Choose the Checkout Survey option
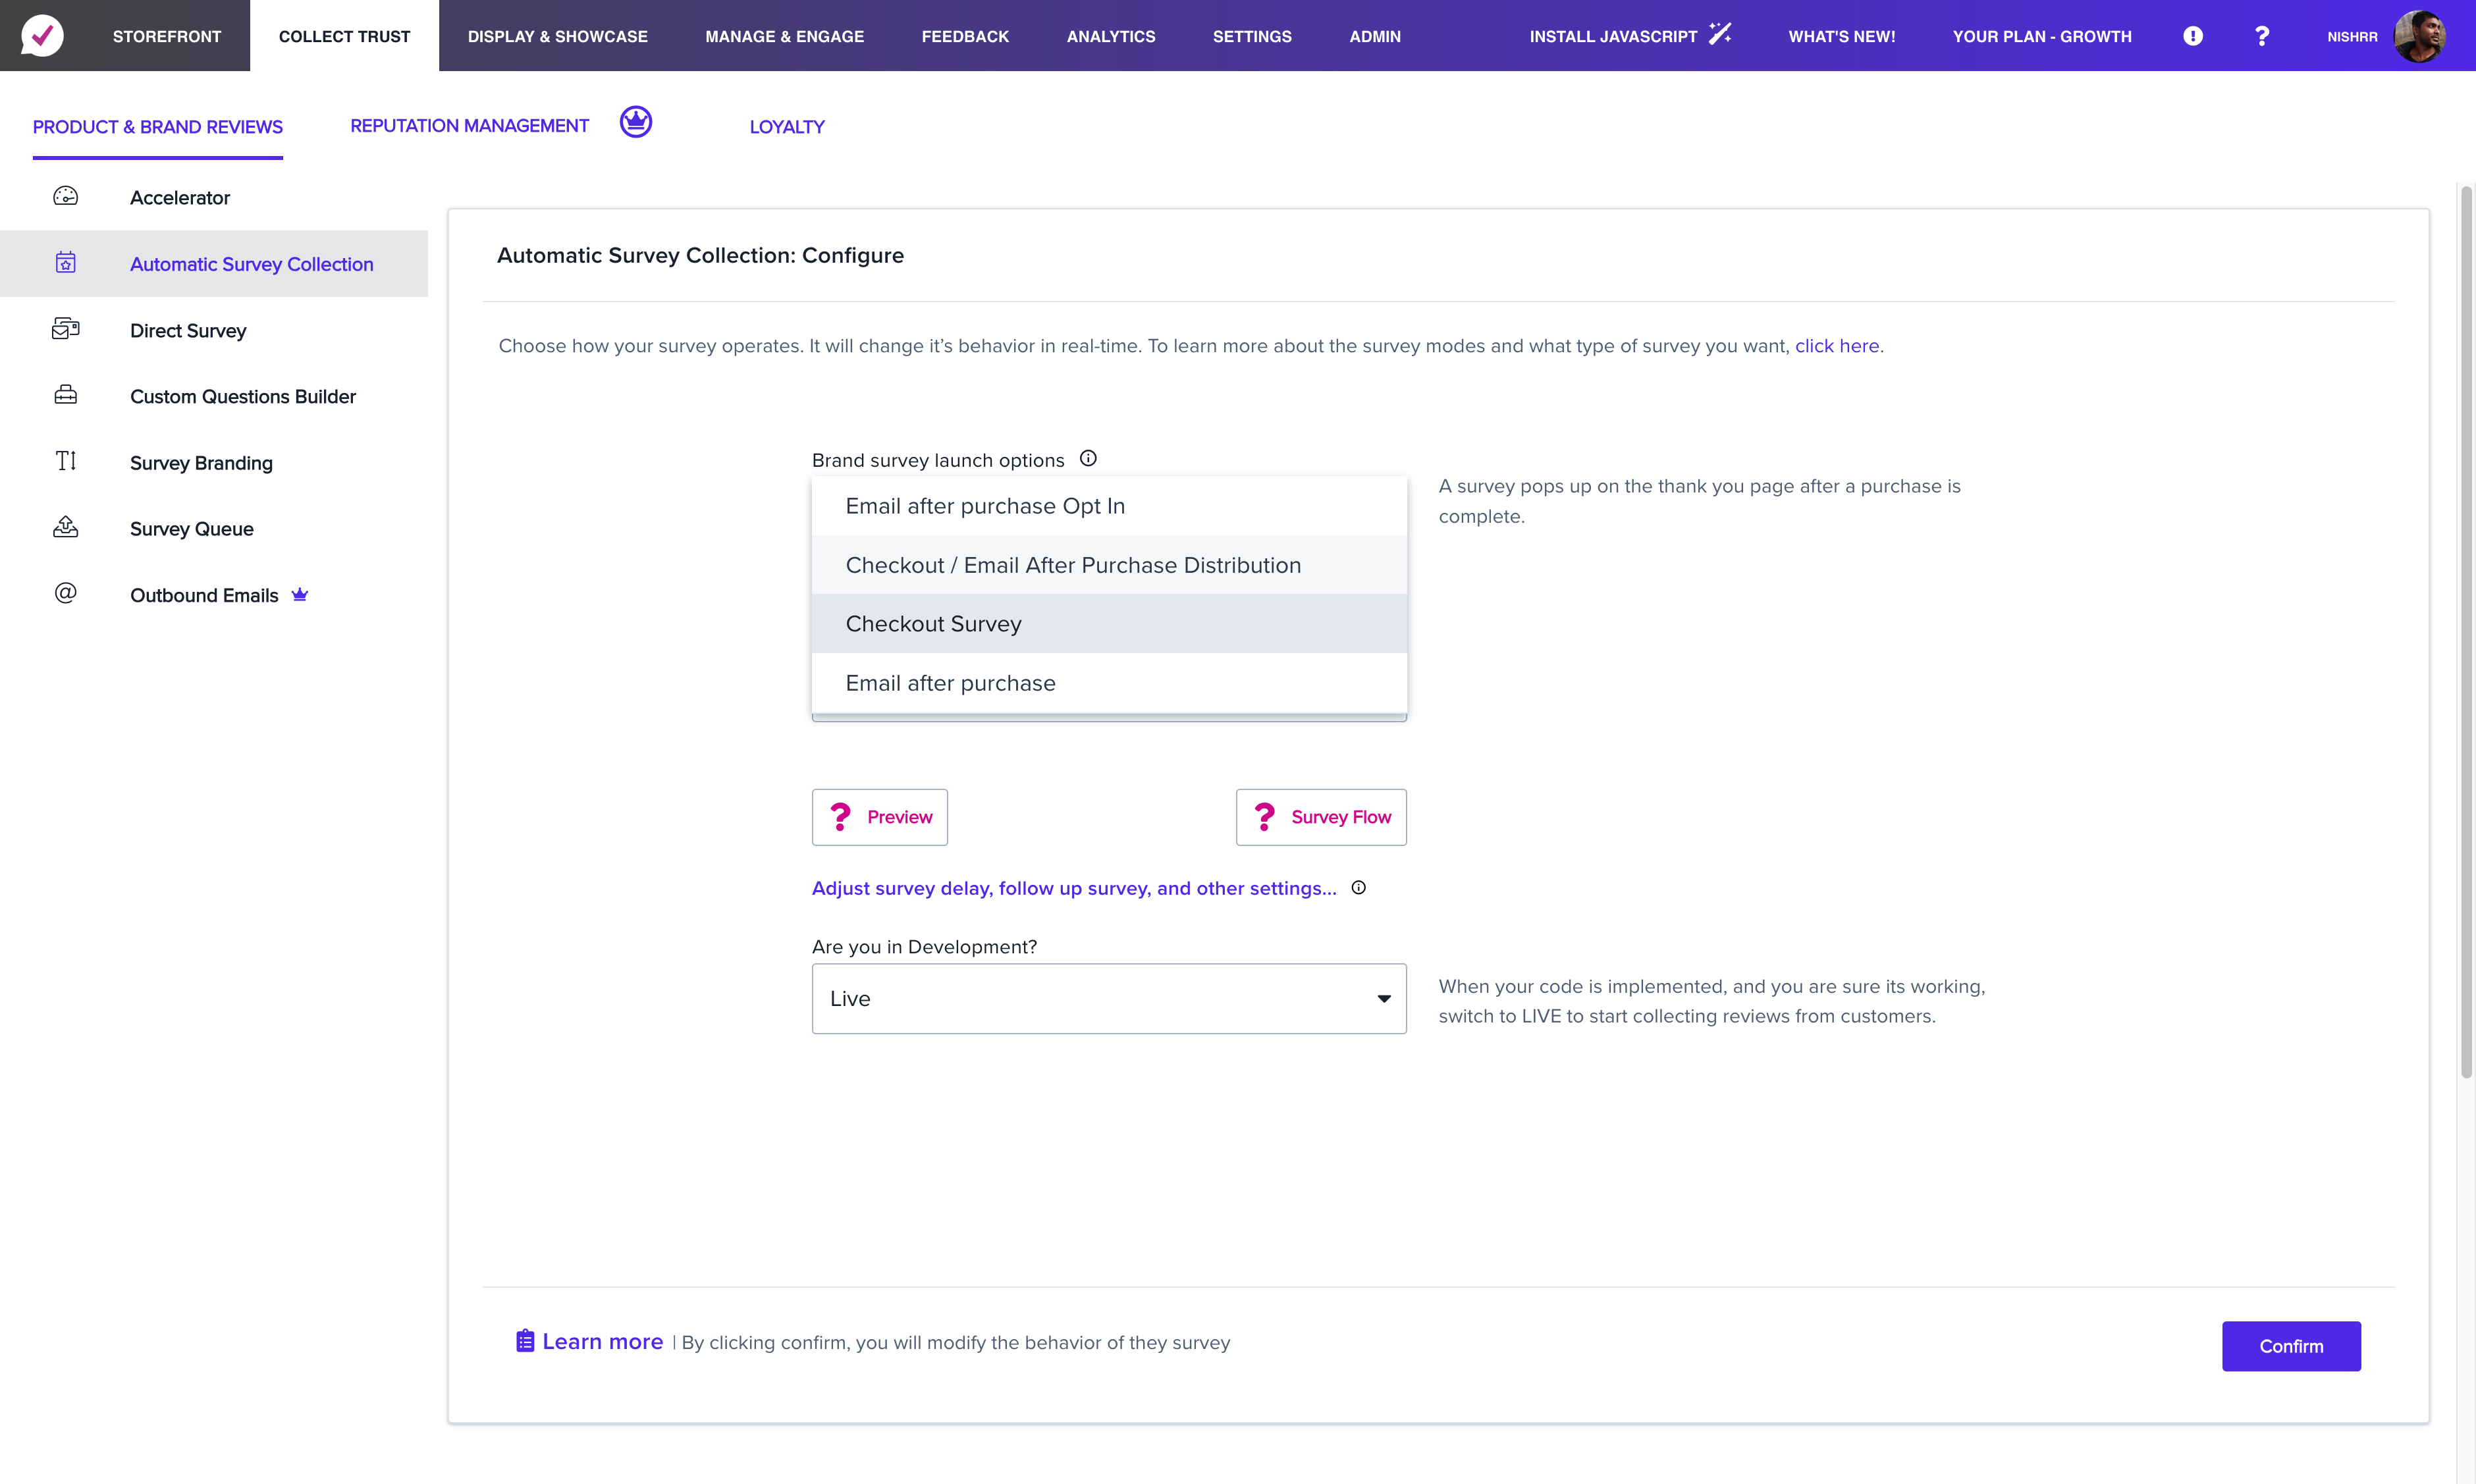The height and width of the screenshot is (1484, 2476). (x=1109, y=624)
